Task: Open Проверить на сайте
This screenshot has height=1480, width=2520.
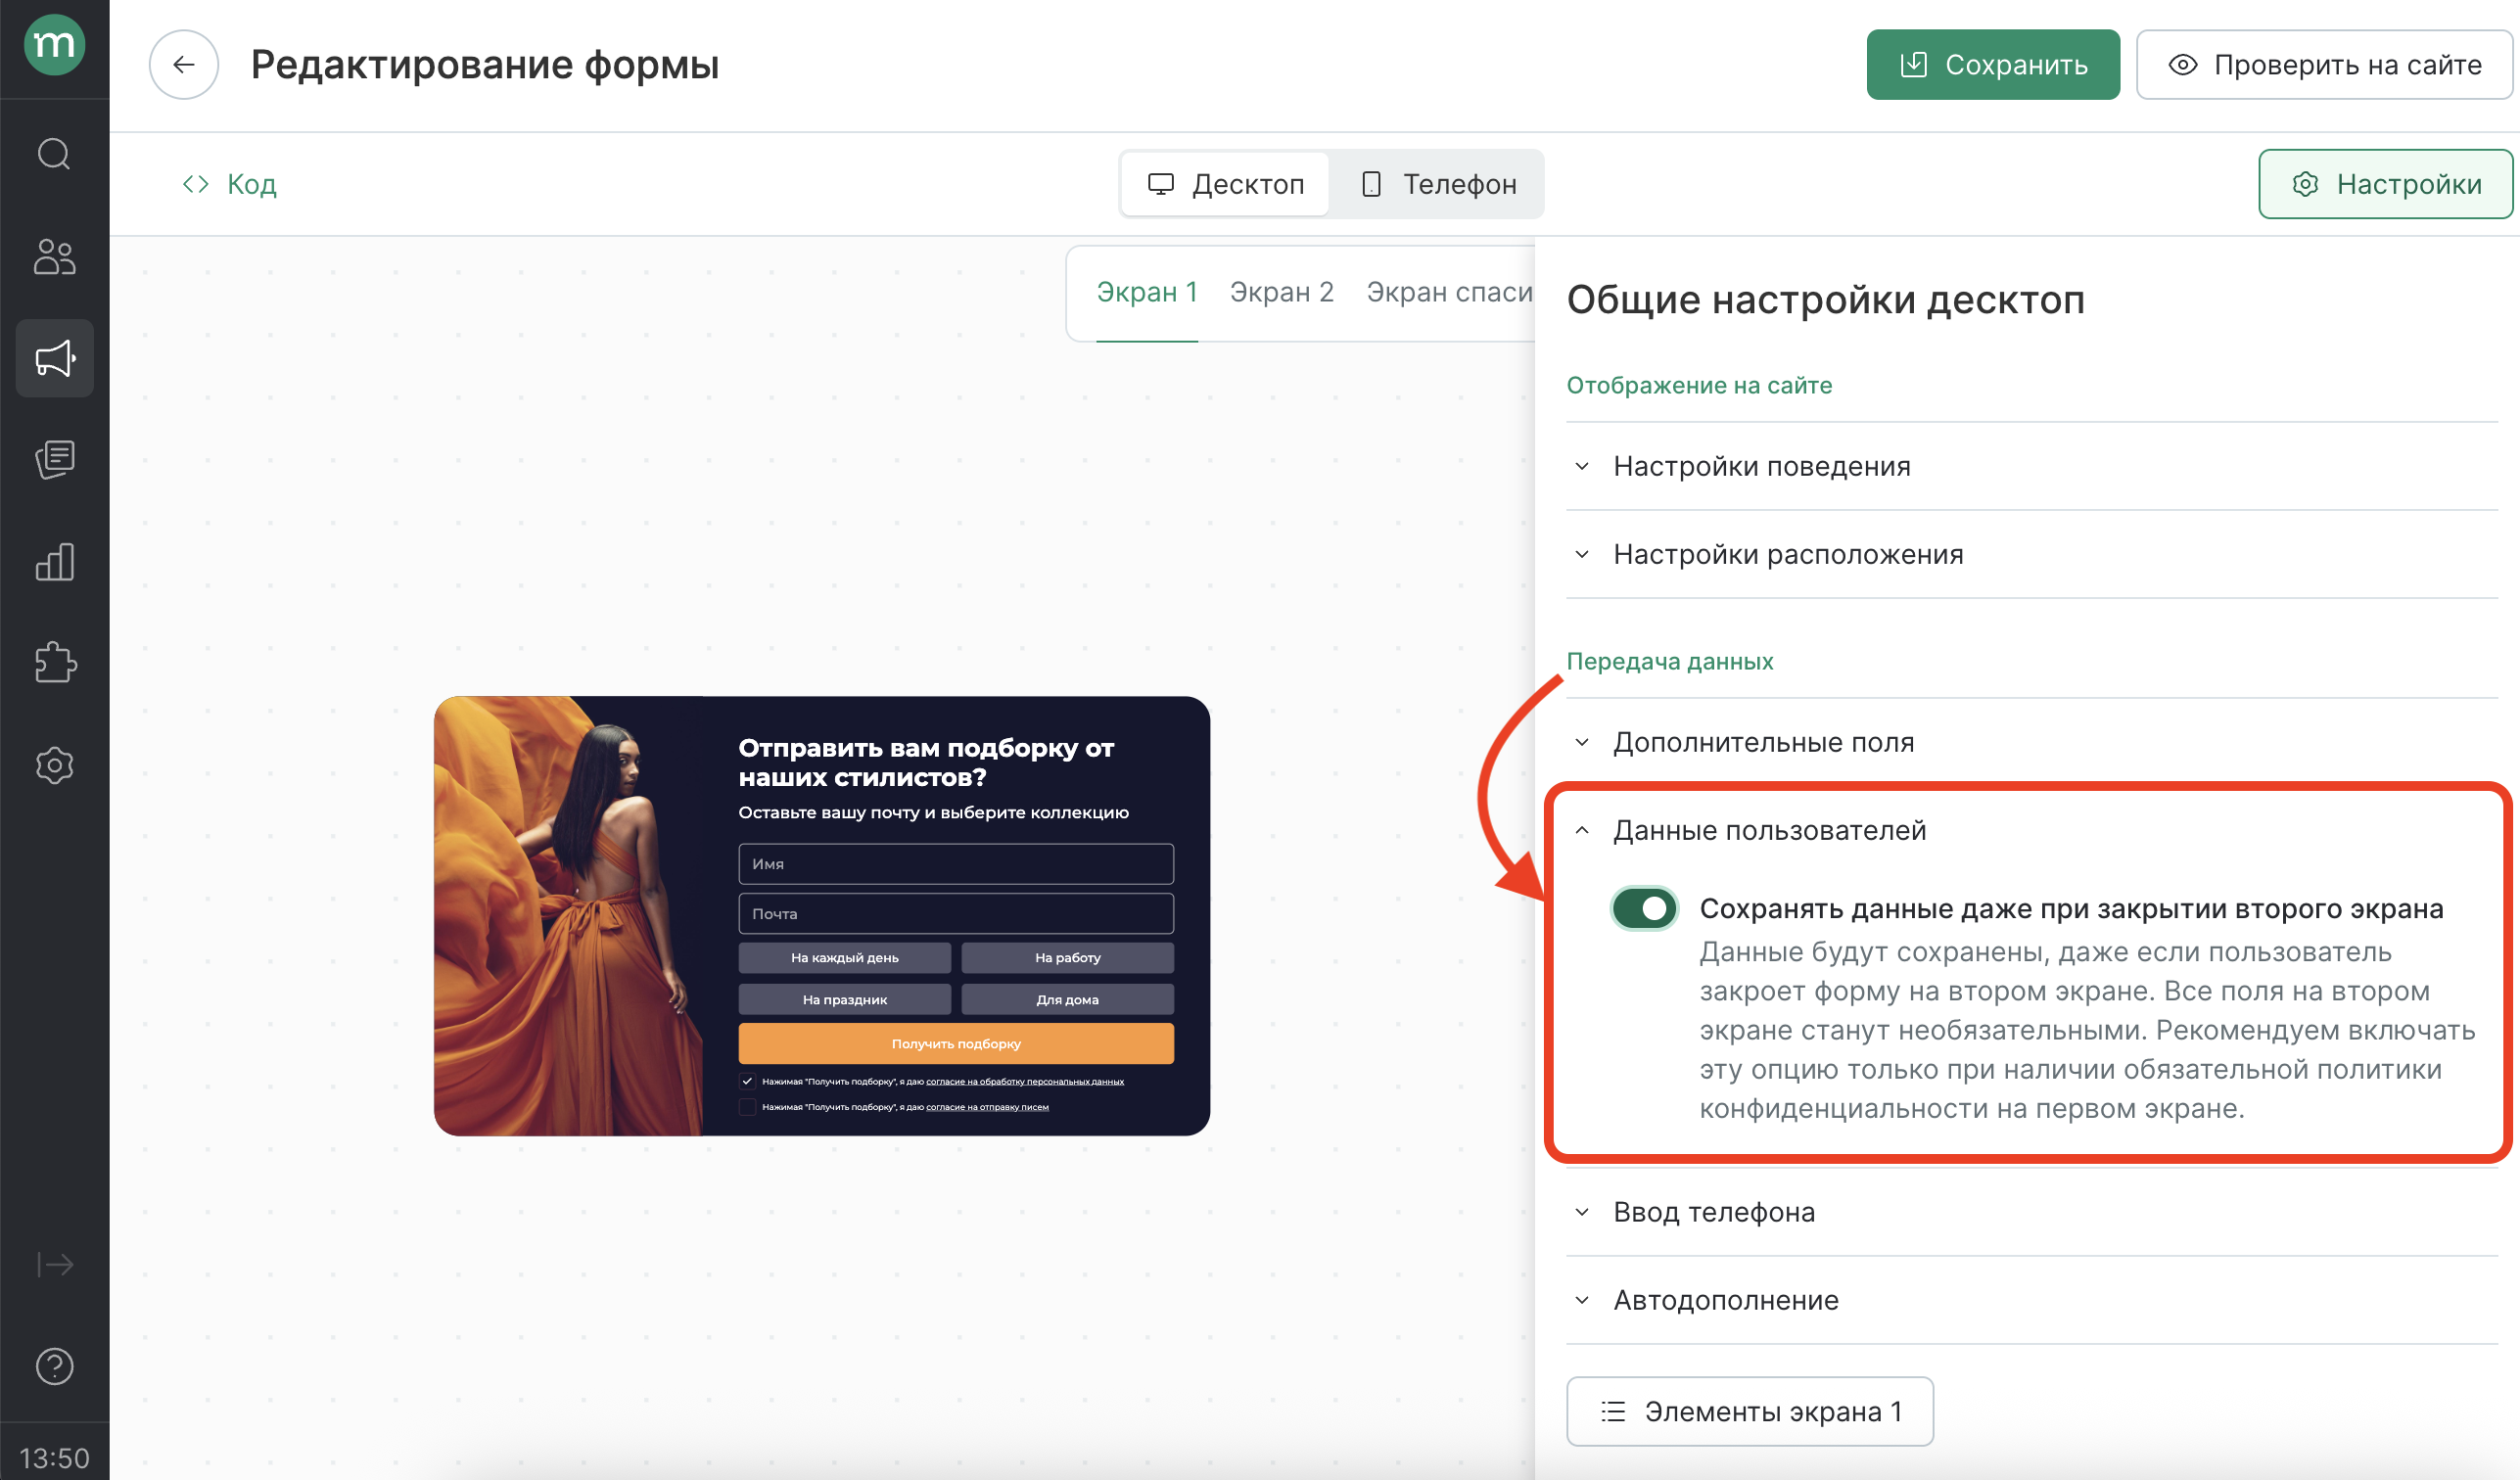Action: click(2322, 64)
